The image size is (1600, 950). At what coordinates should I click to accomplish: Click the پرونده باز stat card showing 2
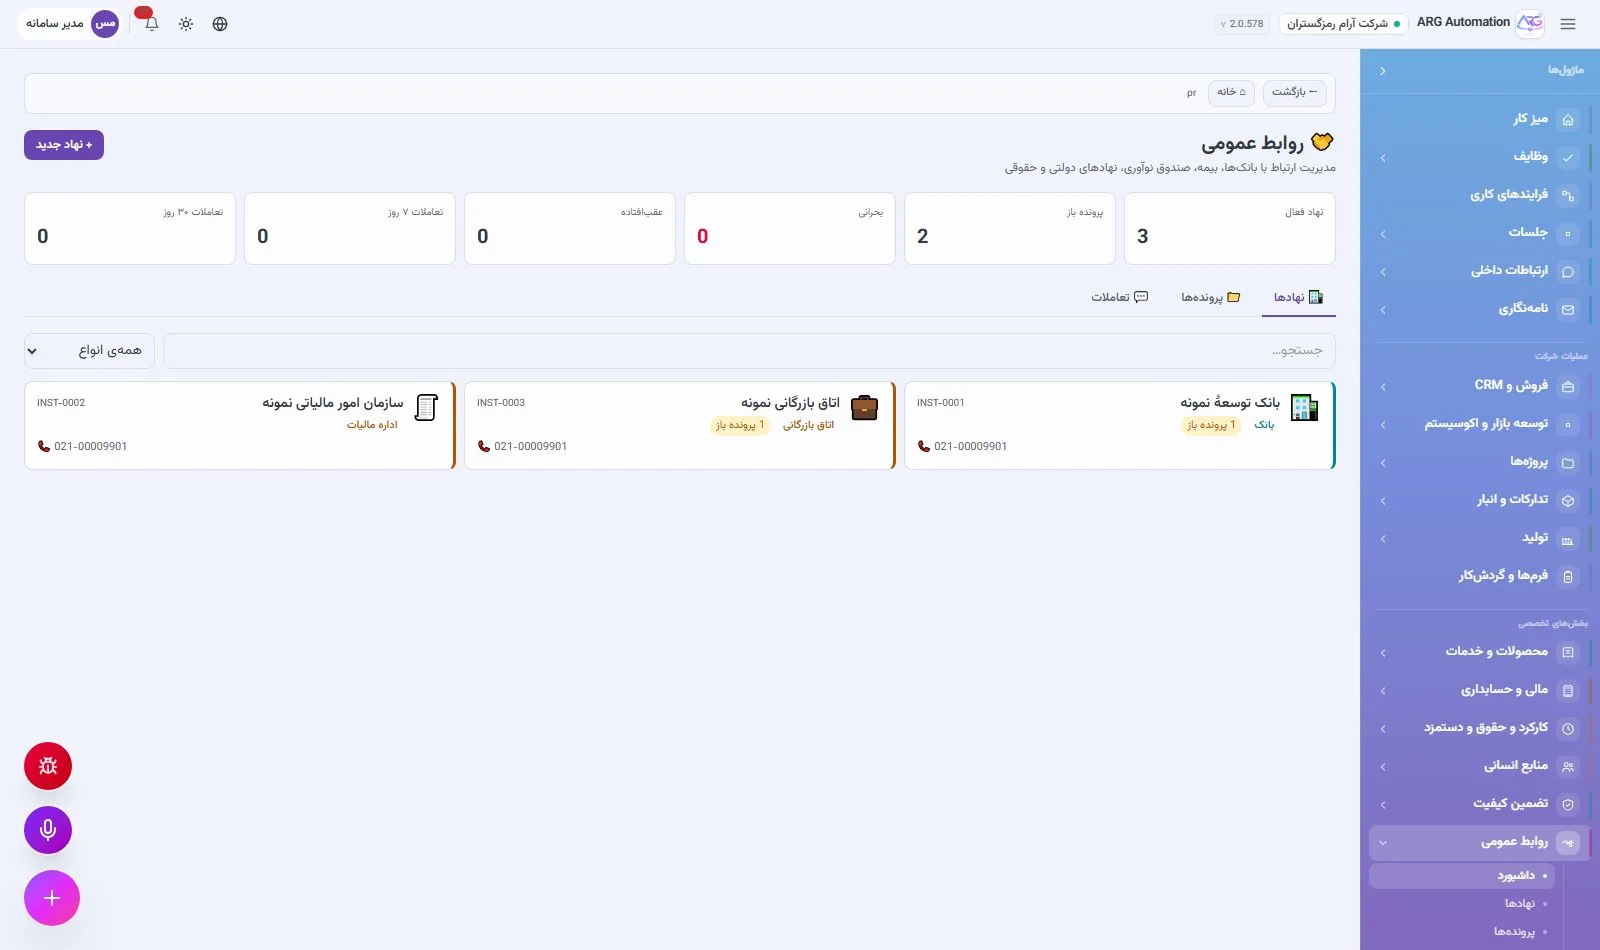pos(1010,228)
